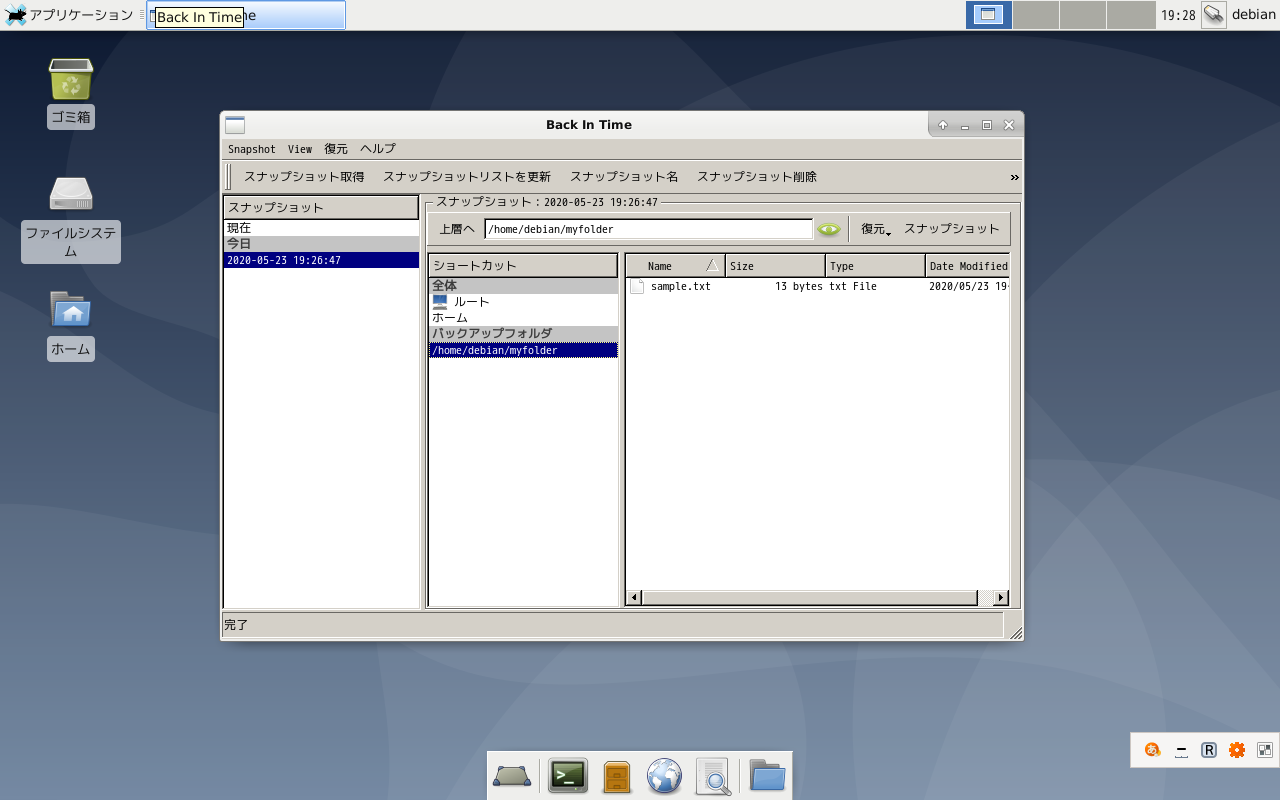The image size is (1280, 800).
Task: Click the スナップショット button beside 復元
Action: [x=952, y=229]
